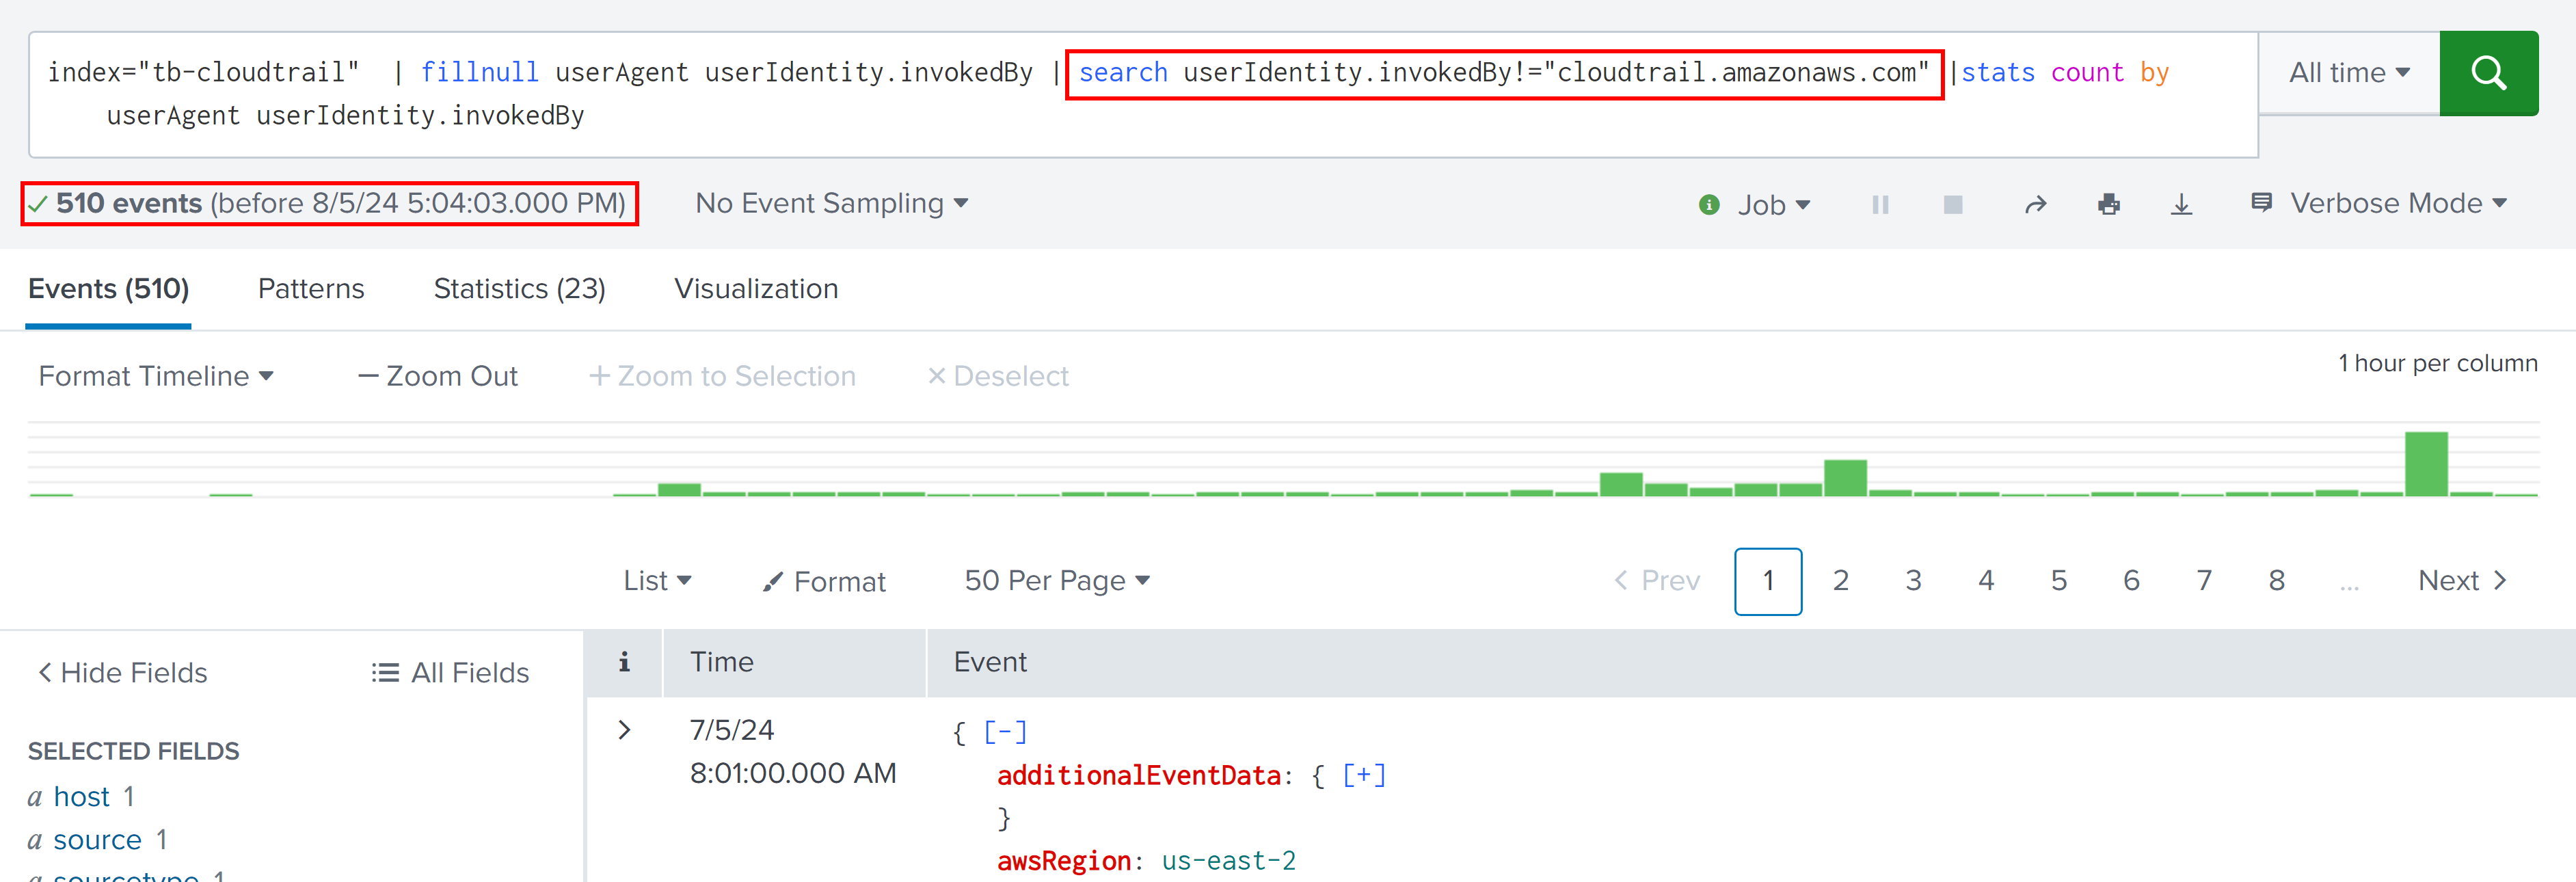Click the share job arrow icon
Image resolution: width=2576 pixels, height=882 pixels.
coord(2035,205)
